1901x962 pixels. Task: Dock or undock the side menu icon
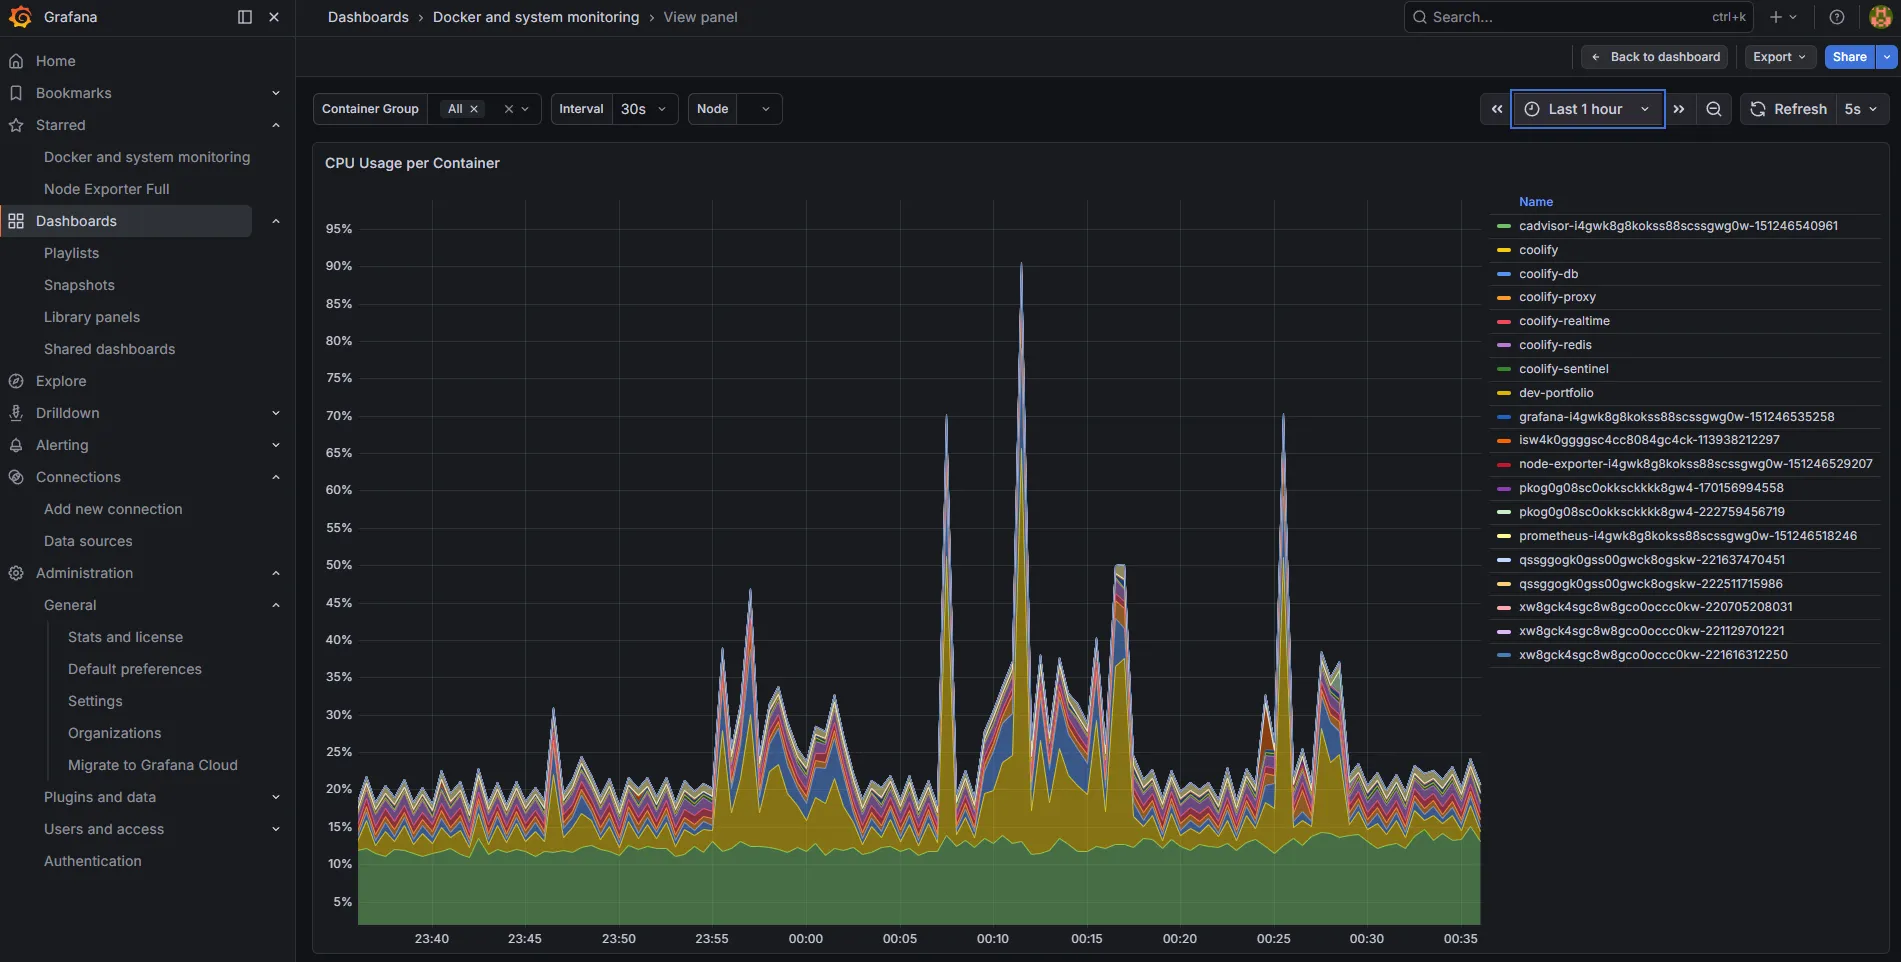(x=245, y=17)
